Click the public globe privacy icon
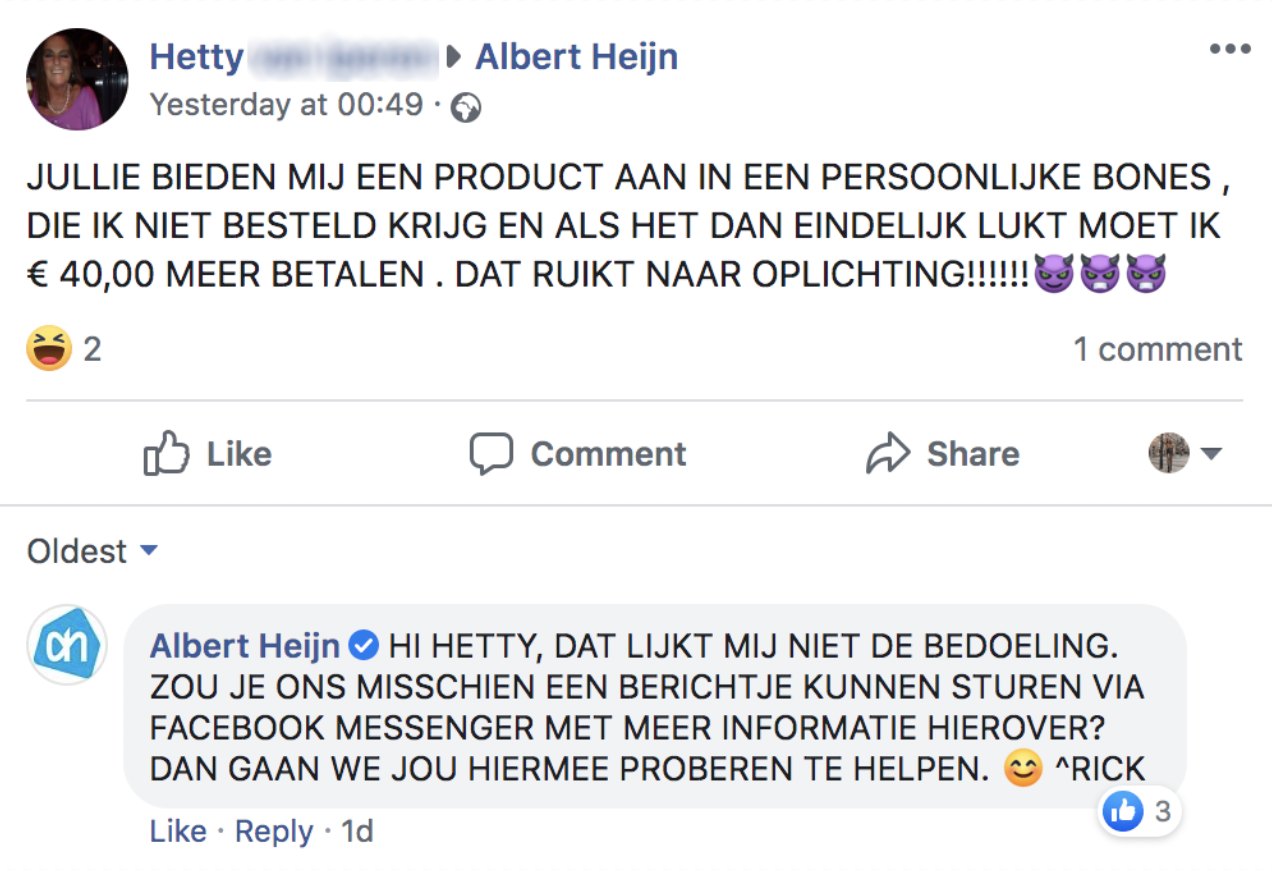 tap(465, 108)
